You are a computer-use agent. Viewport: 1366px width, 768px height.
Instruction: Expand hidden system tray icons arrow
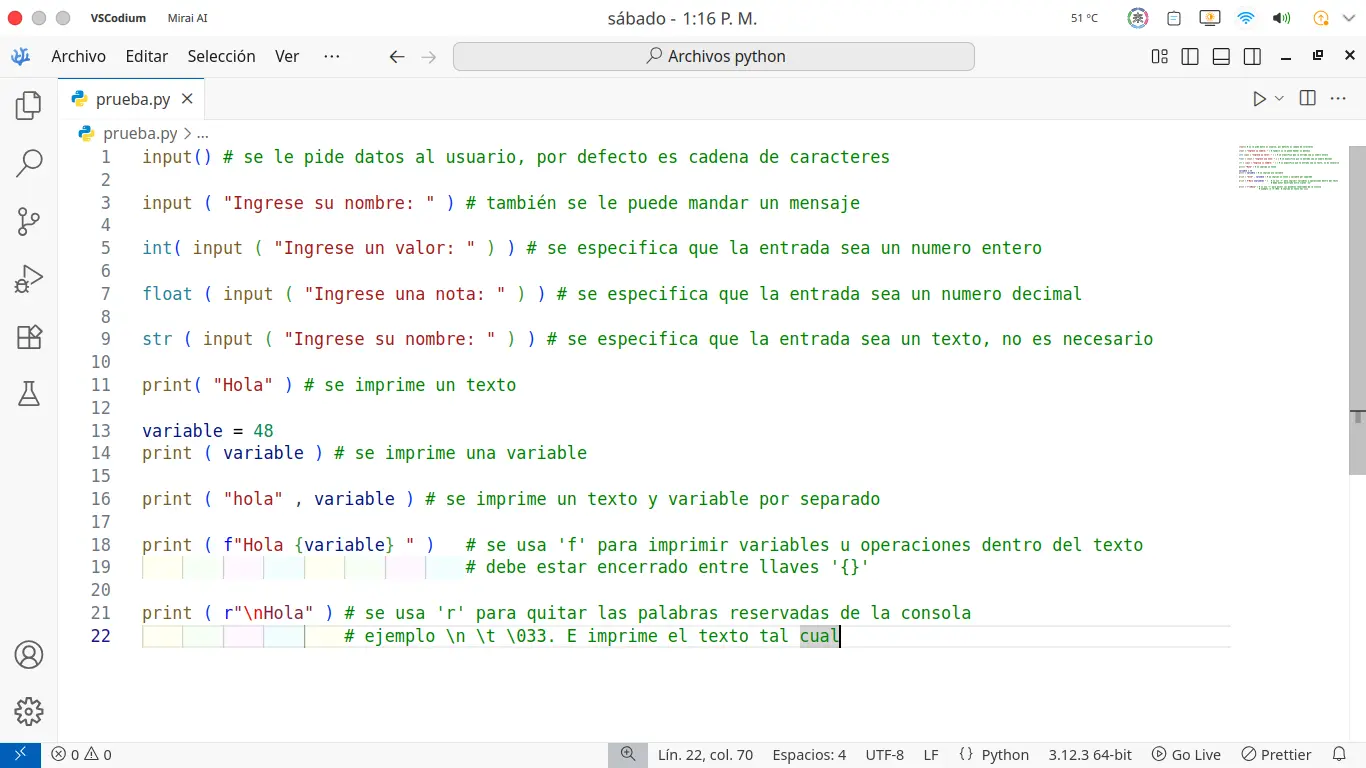coord(1350,18)
